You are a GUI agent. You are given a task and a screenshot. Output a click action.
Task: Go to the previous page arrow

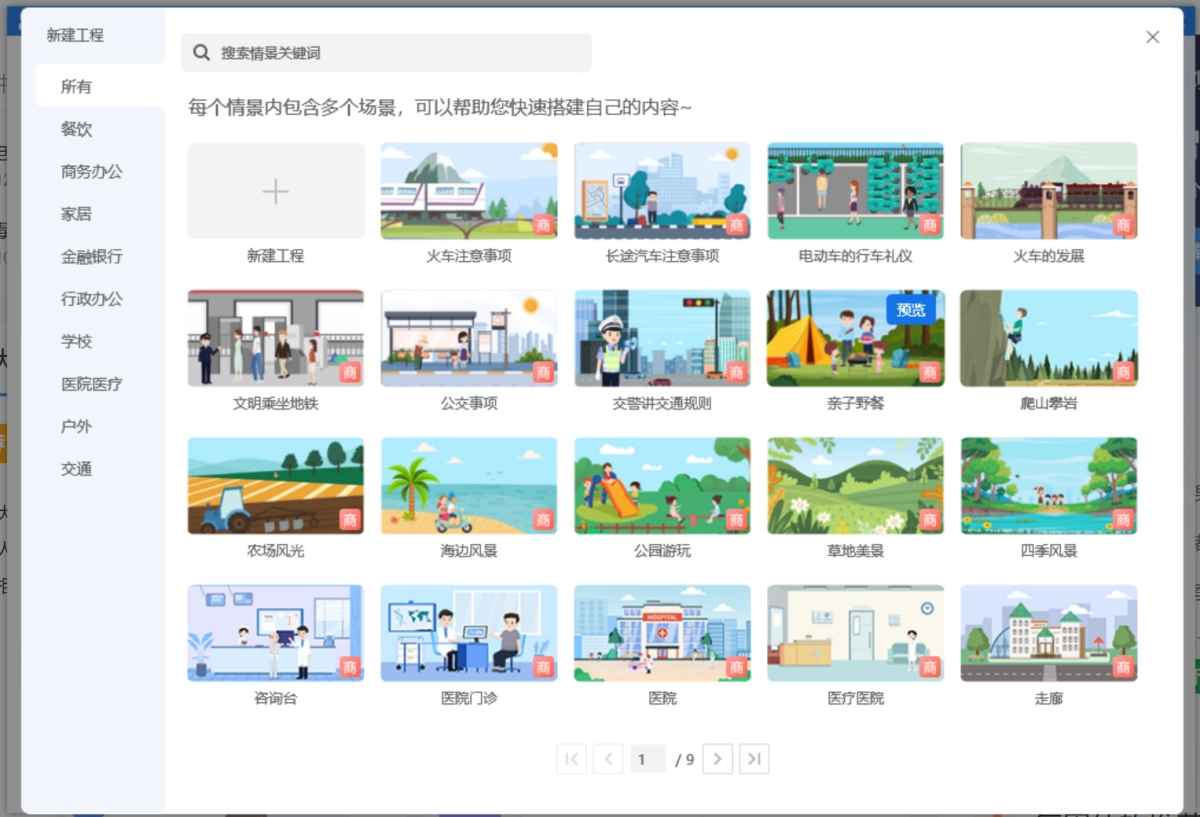click(608, 759)
